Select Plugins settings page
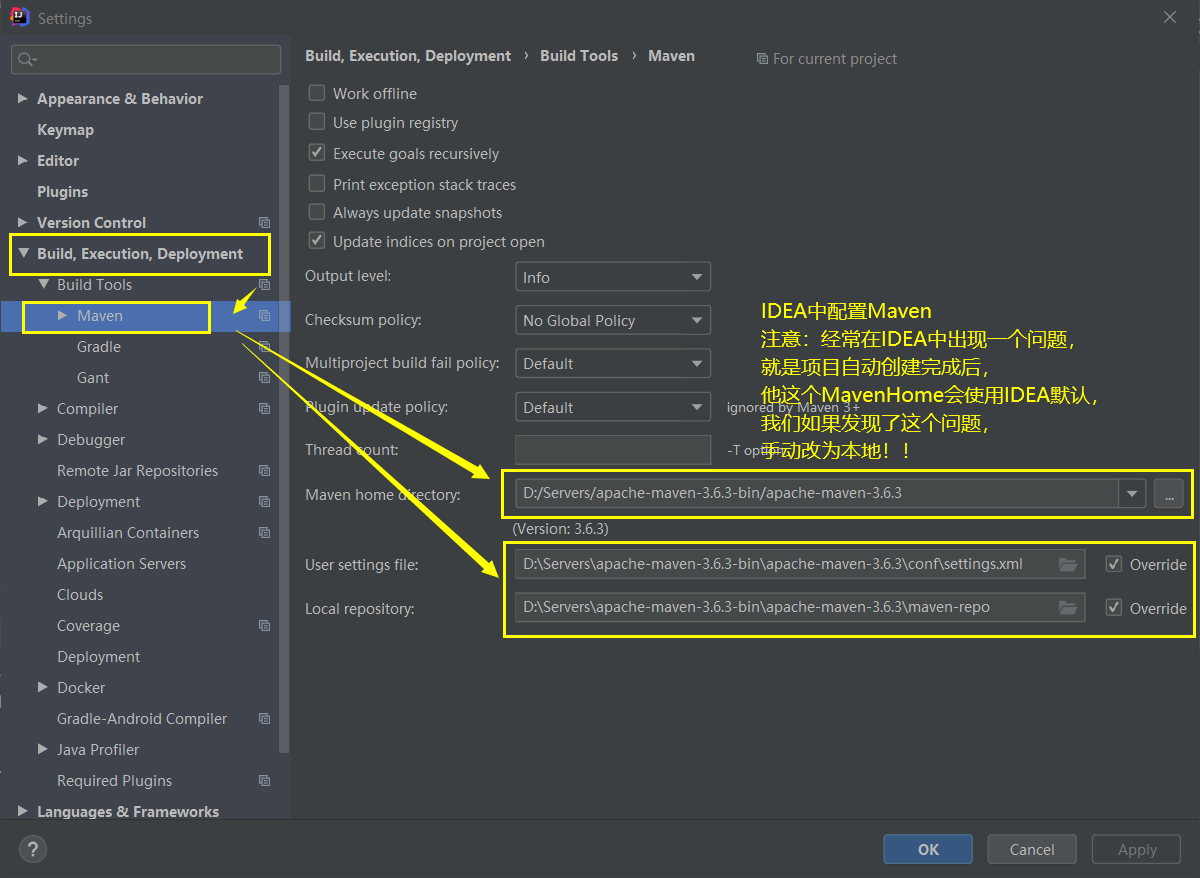Image resolution: width=1200 pixels, height=878 pixels. [62, 192]
